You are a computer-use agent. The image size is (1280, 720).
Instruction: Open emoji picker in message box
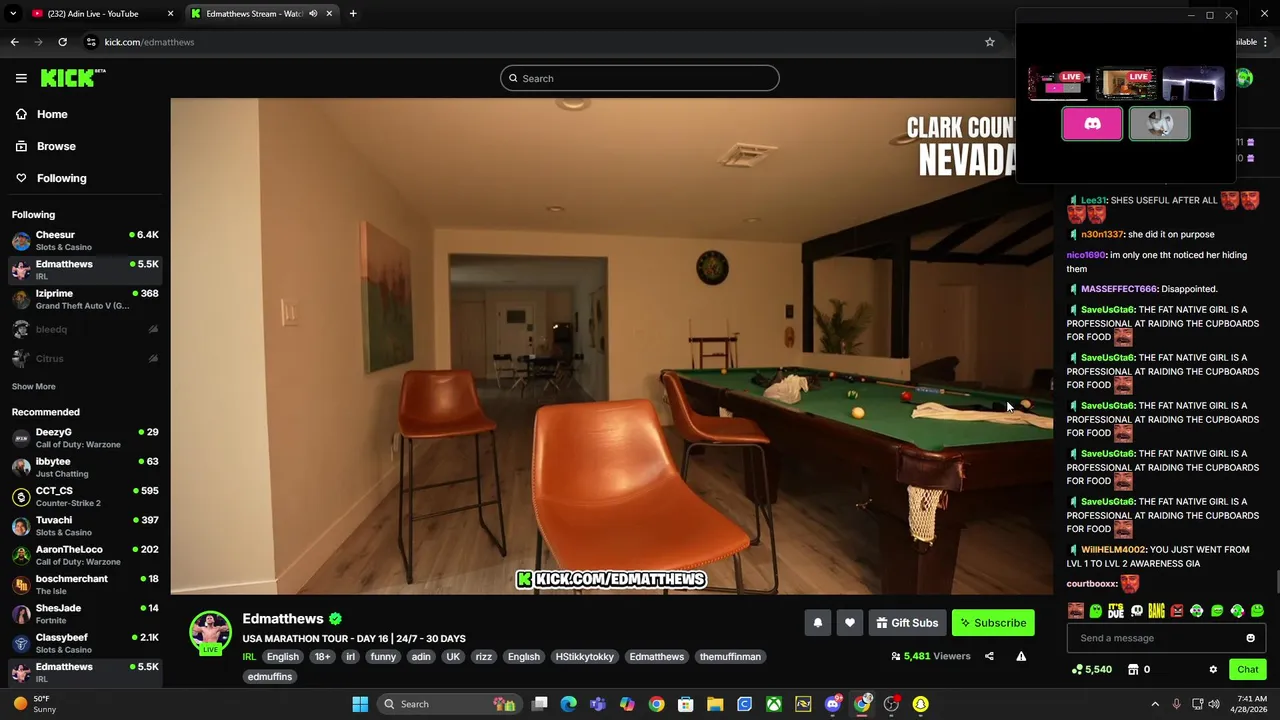pyautogui.click(x=1250, y=638)
